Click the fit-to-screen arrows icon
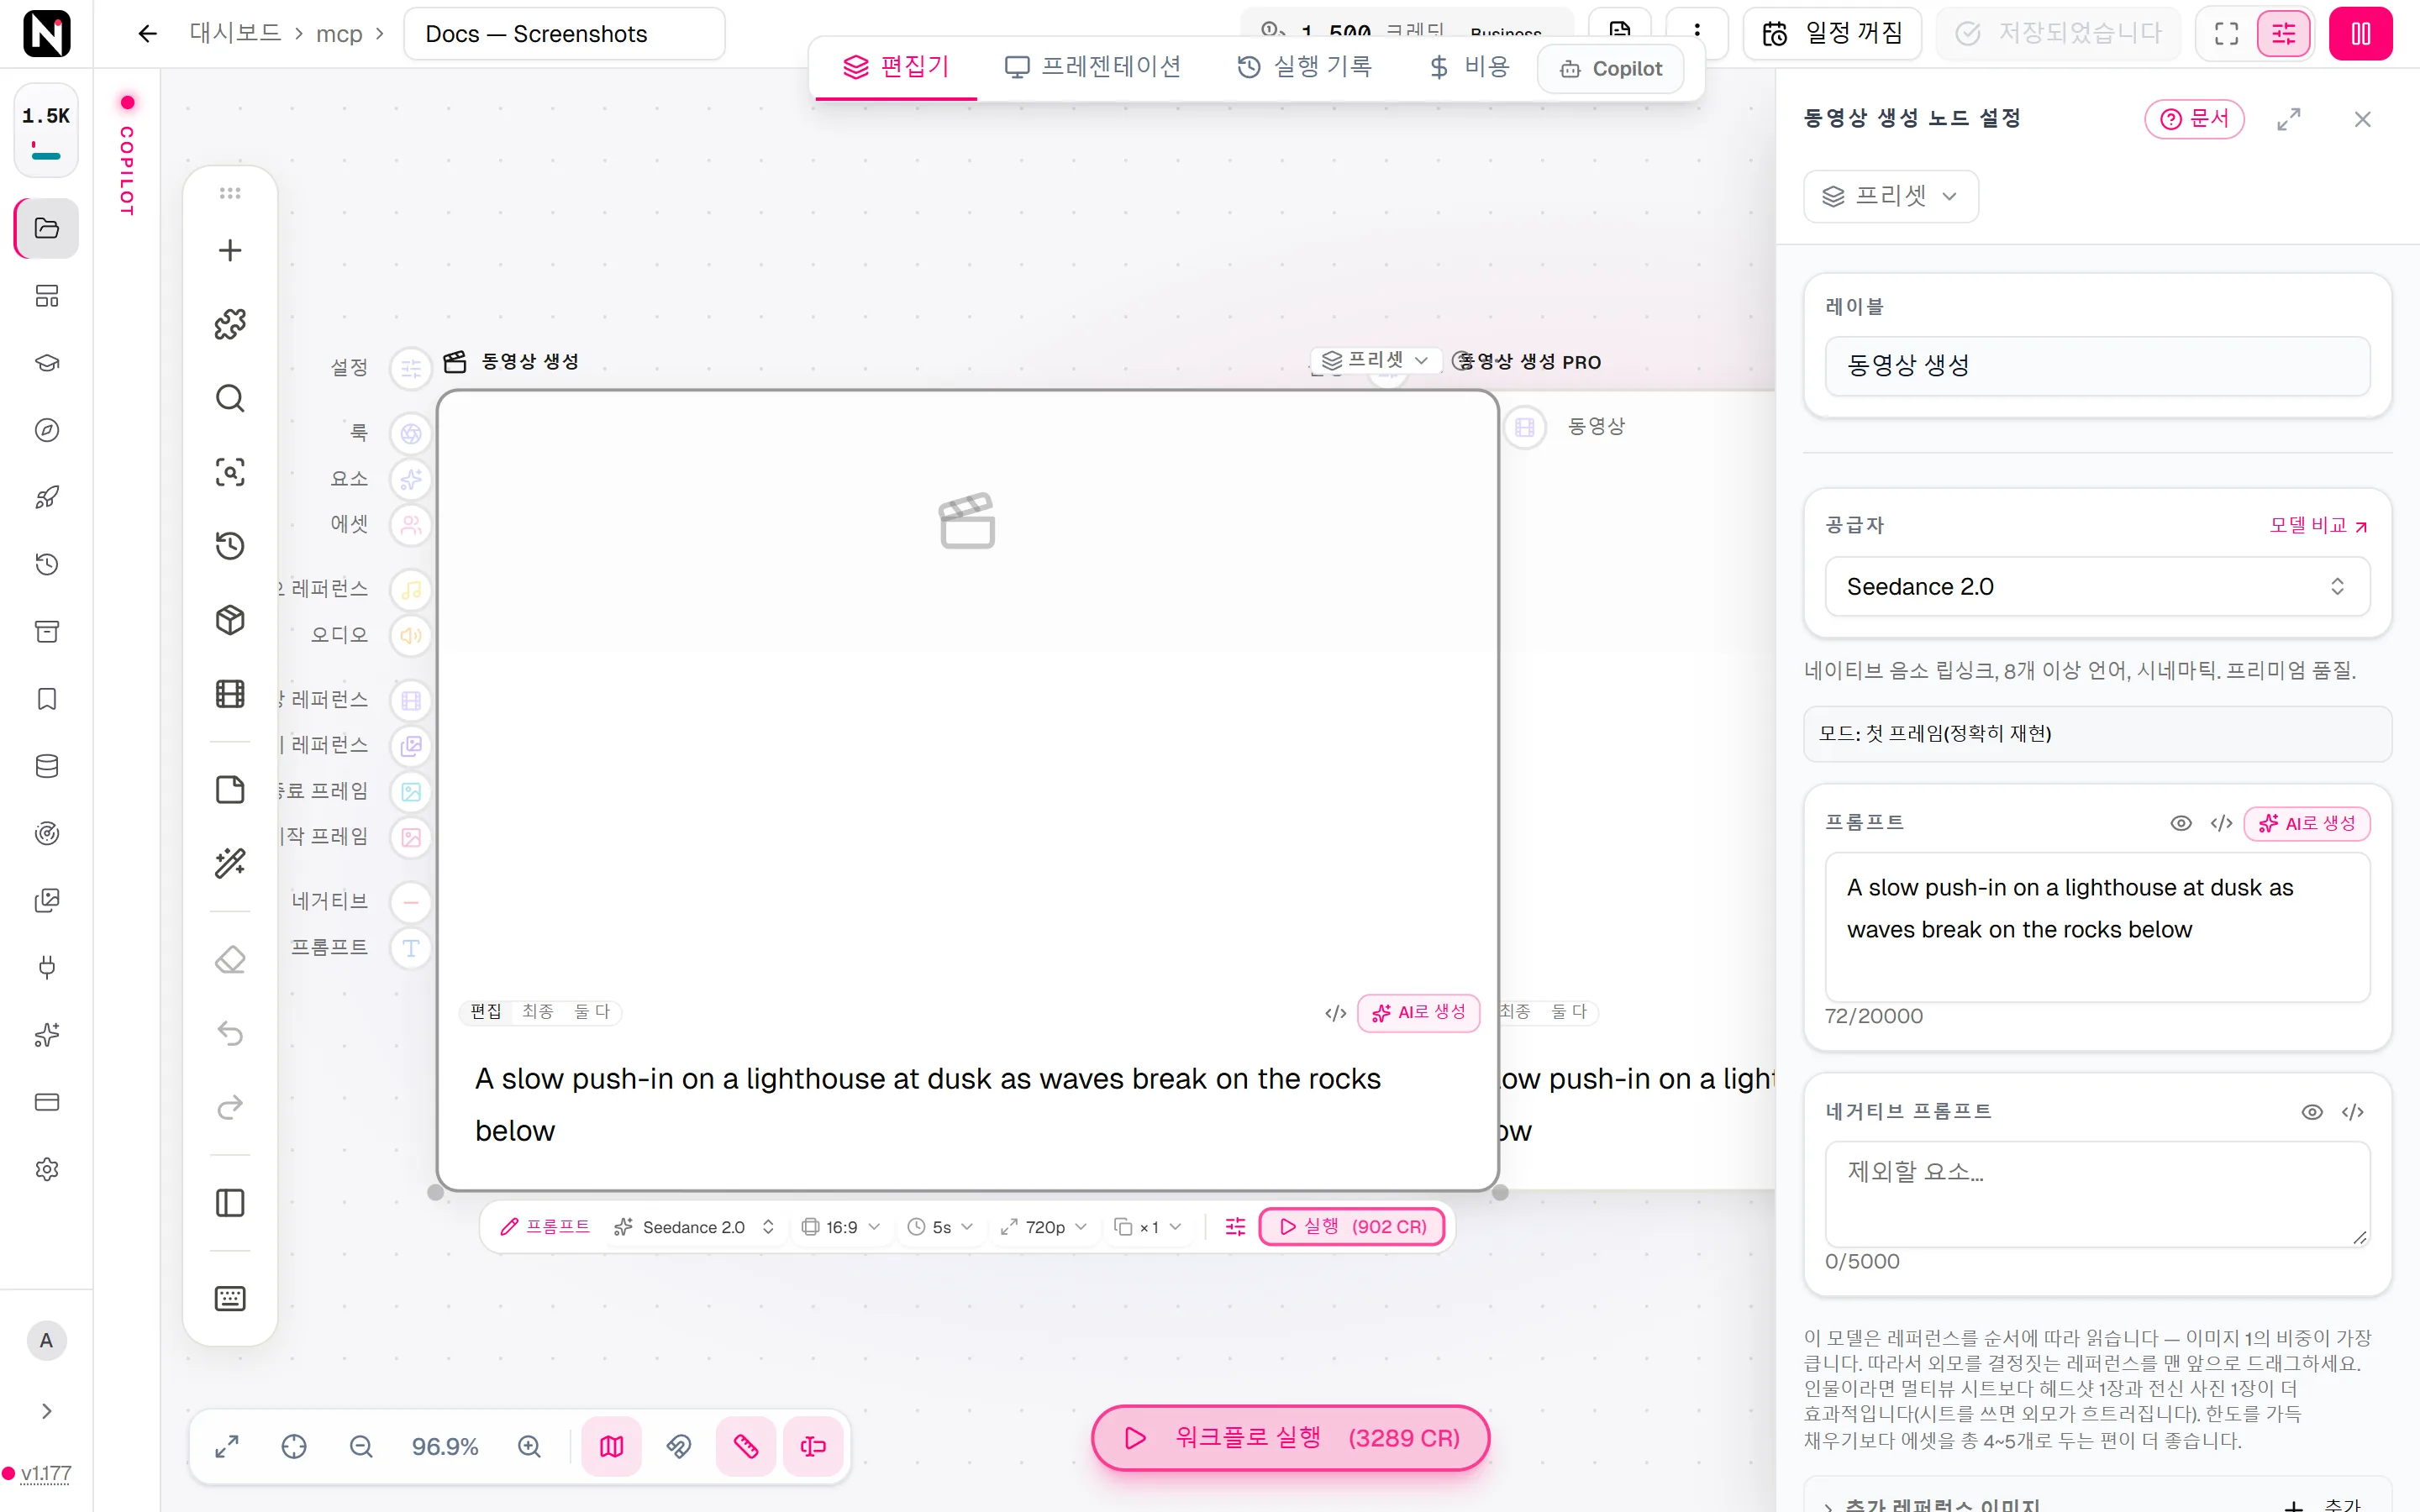This screenshot has height=1512, width=2420. [x=227, y=1446]
